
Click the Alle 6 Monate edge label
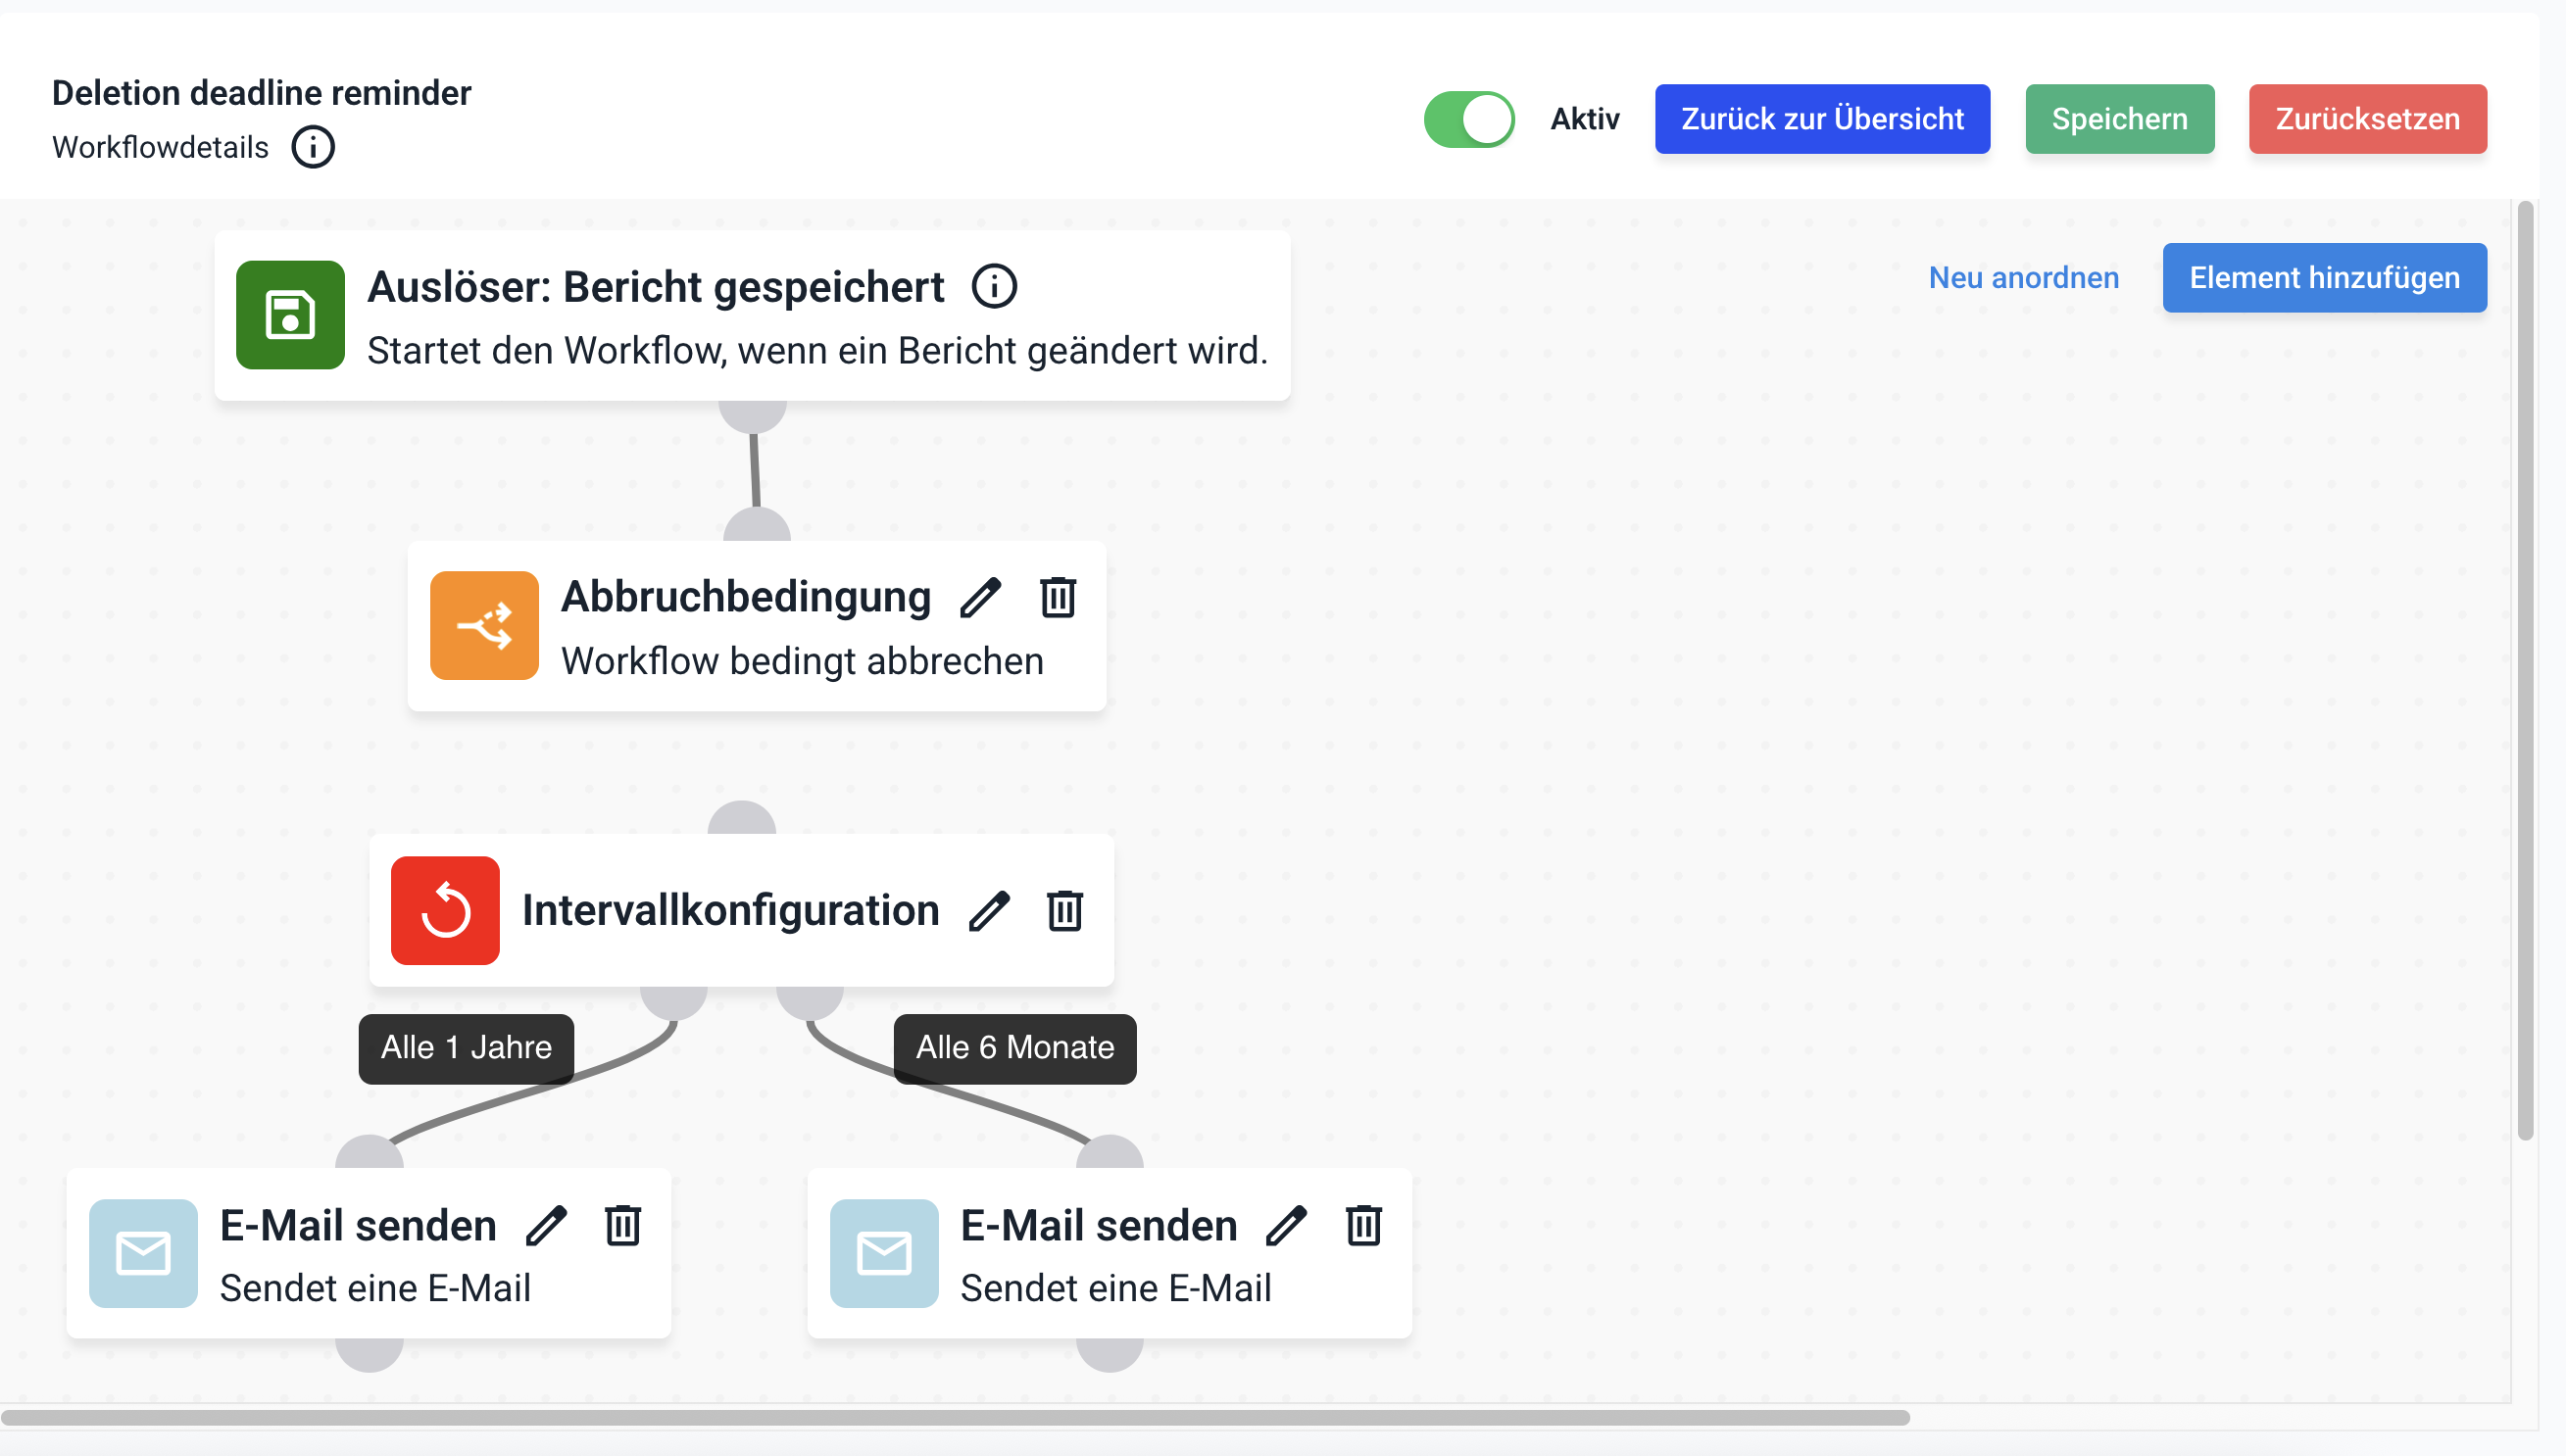point(1015,1048)
